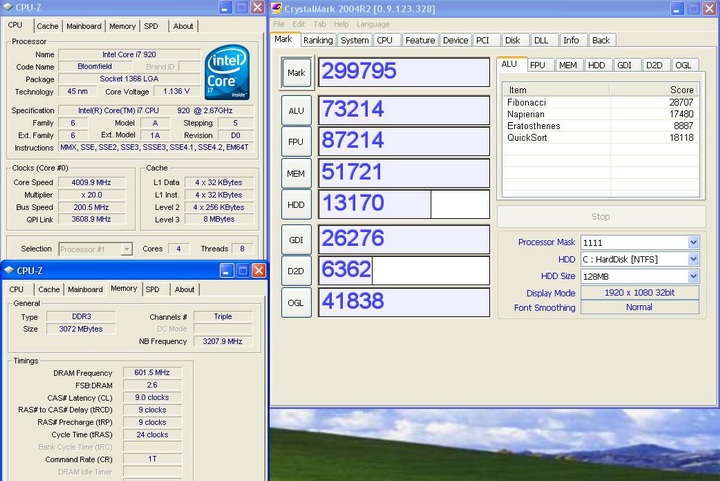Click the DRAM Frequency 601.5 MHz value
The image size is (720, 481).
point(152,372)
